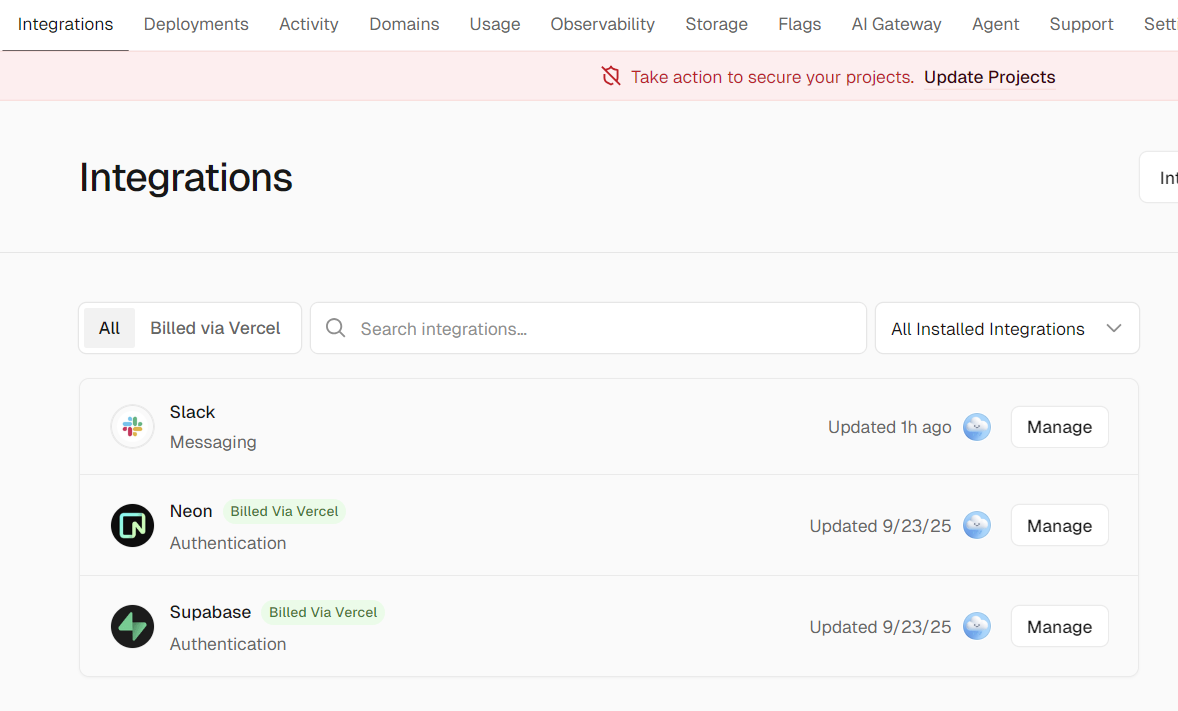Click the Integrations page heading
The width and height of the screenshot is (1178, 711).
186,177
